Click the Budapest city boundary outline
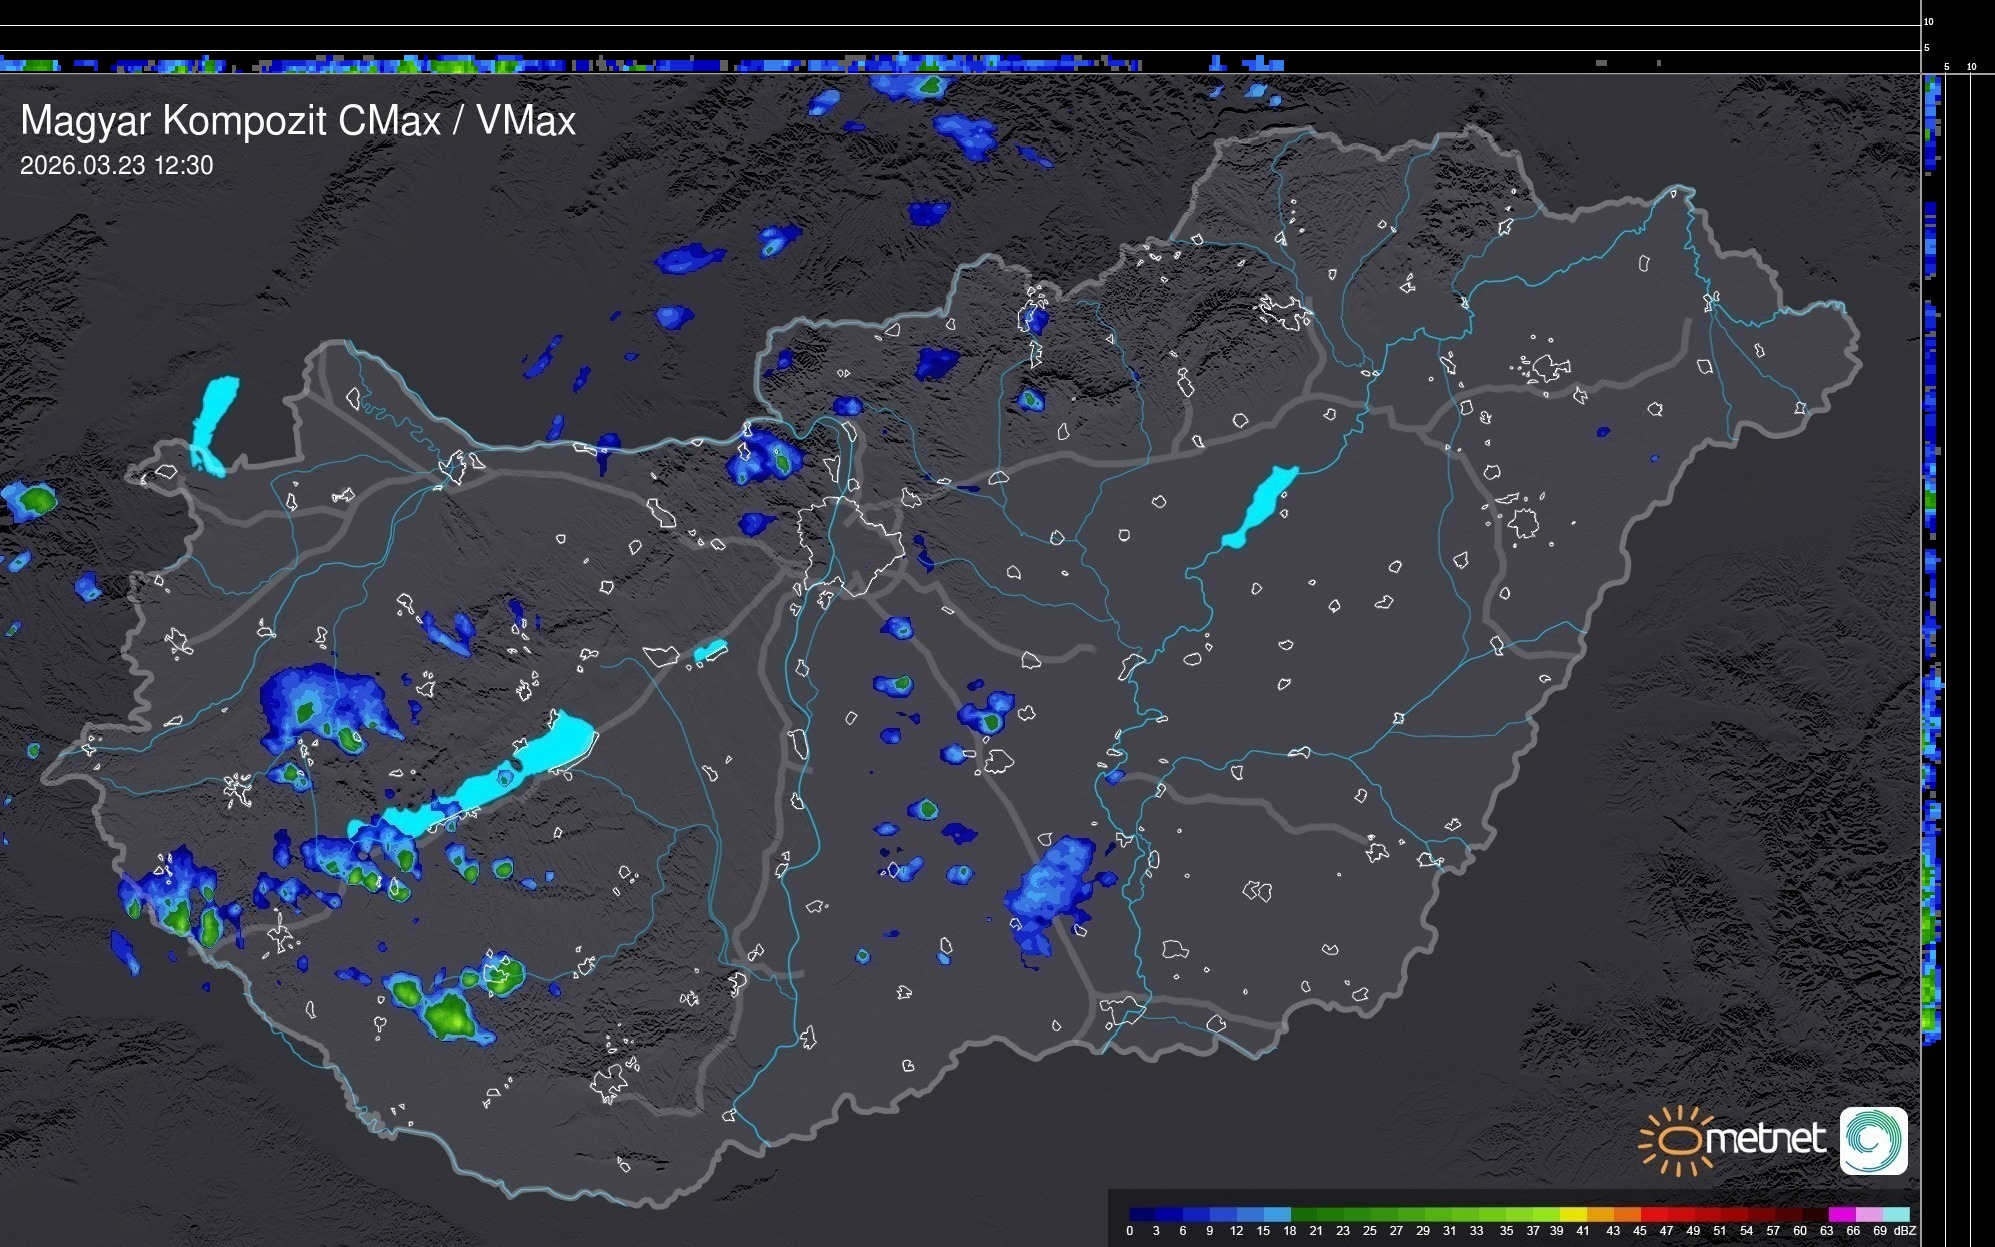This screenshot has height=1247, width=1995. click(x=850, y=545)
